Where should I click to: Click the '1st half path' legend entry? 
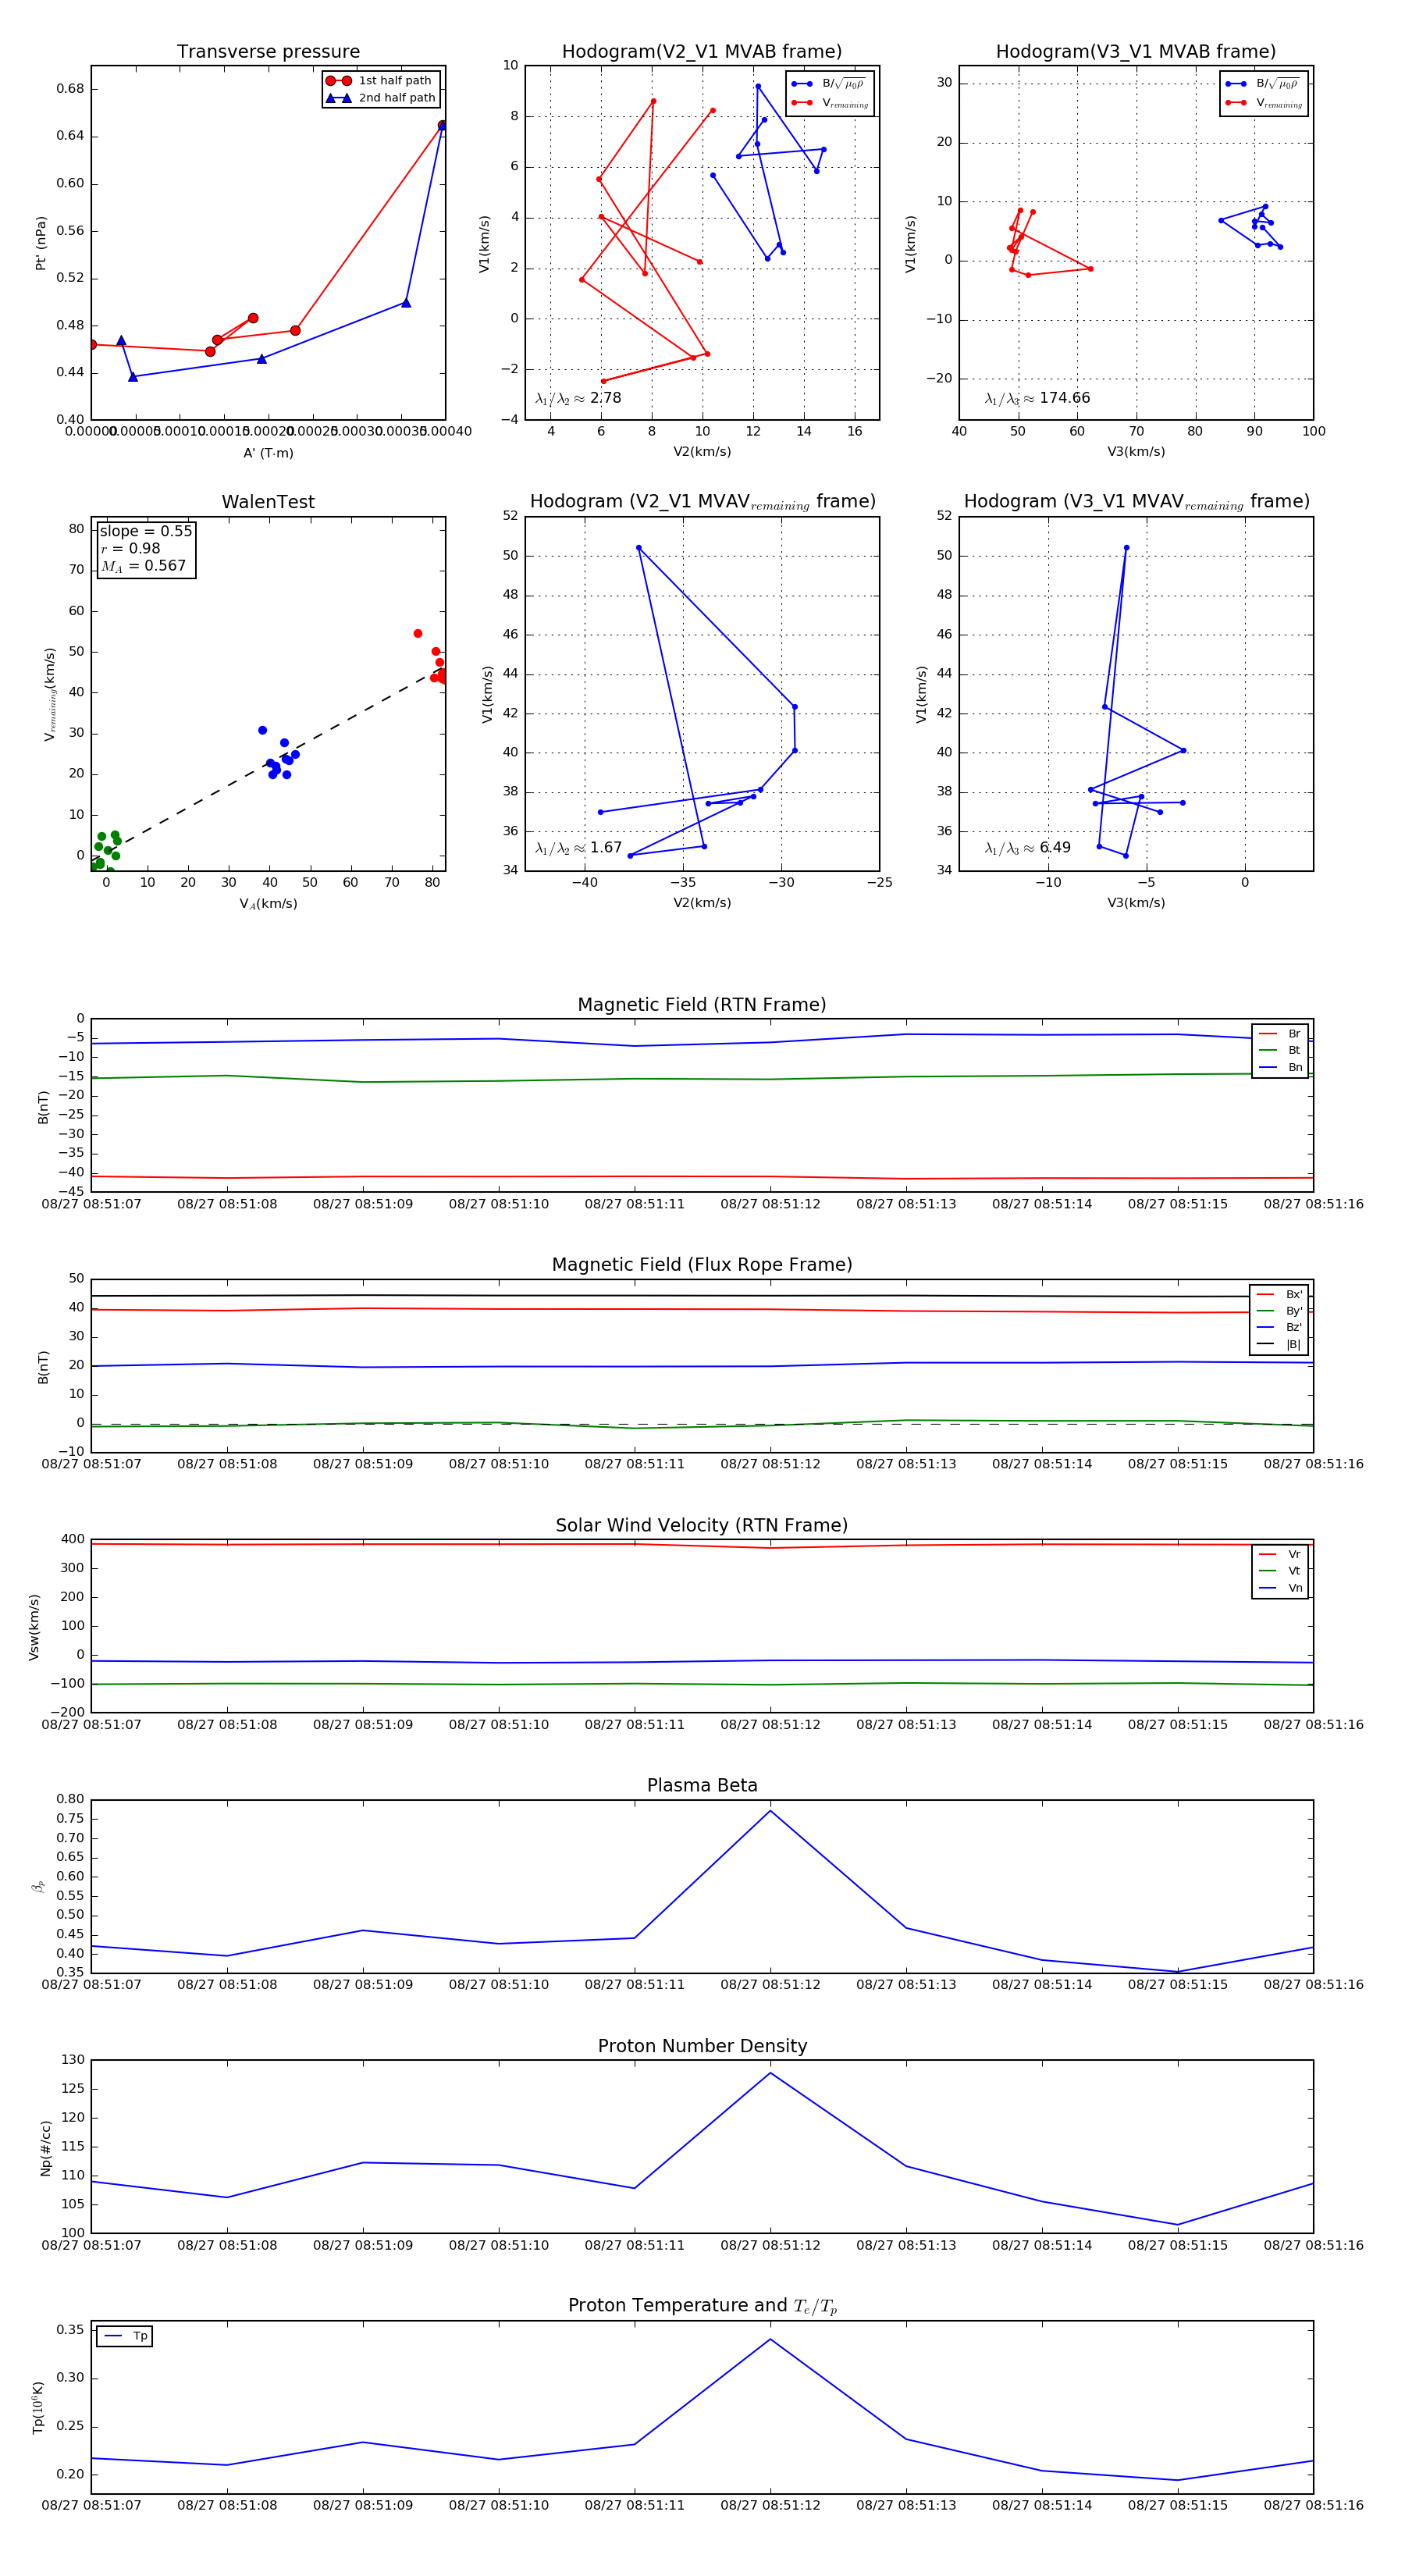(380, 81)
